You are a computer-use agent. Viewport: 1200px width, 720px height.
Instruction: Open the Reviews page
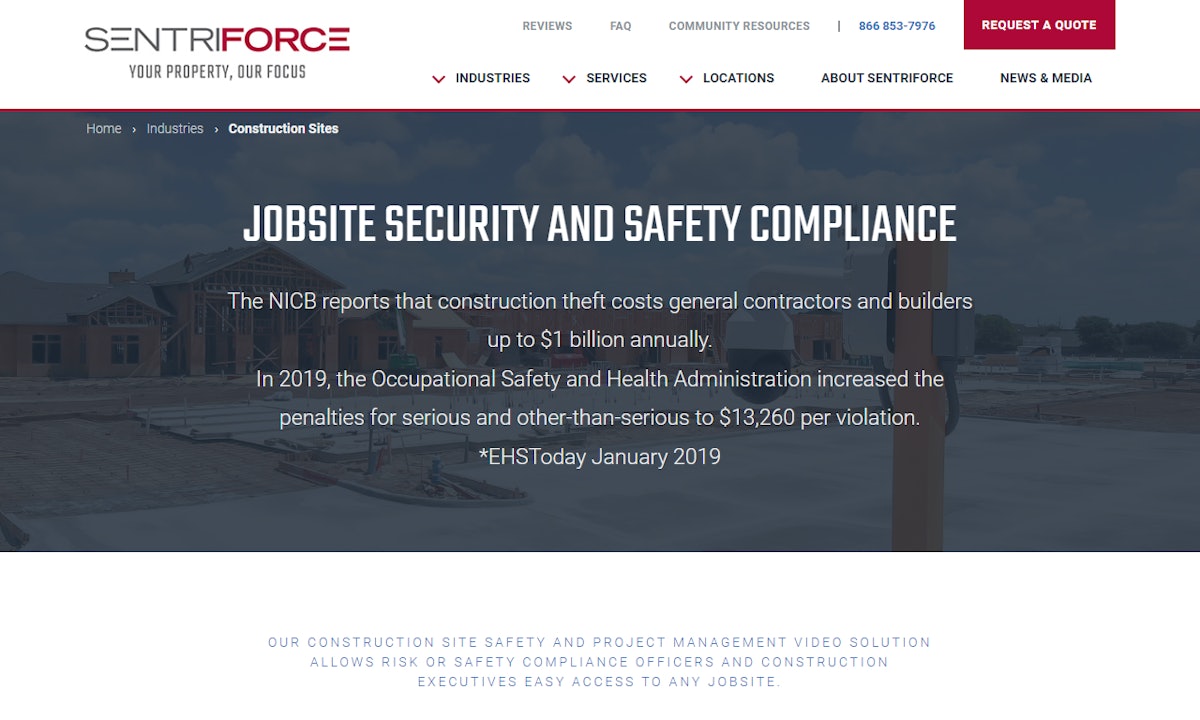tap(547, 26)
